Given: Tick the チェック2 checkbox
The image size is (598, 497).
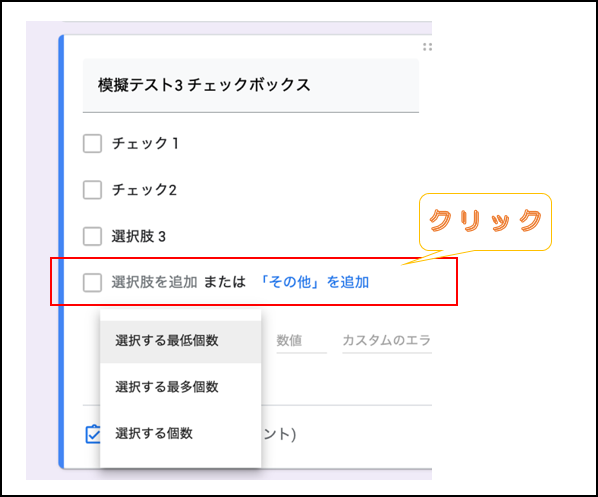Looking at the screenshot, I should (x=92, y=190).
